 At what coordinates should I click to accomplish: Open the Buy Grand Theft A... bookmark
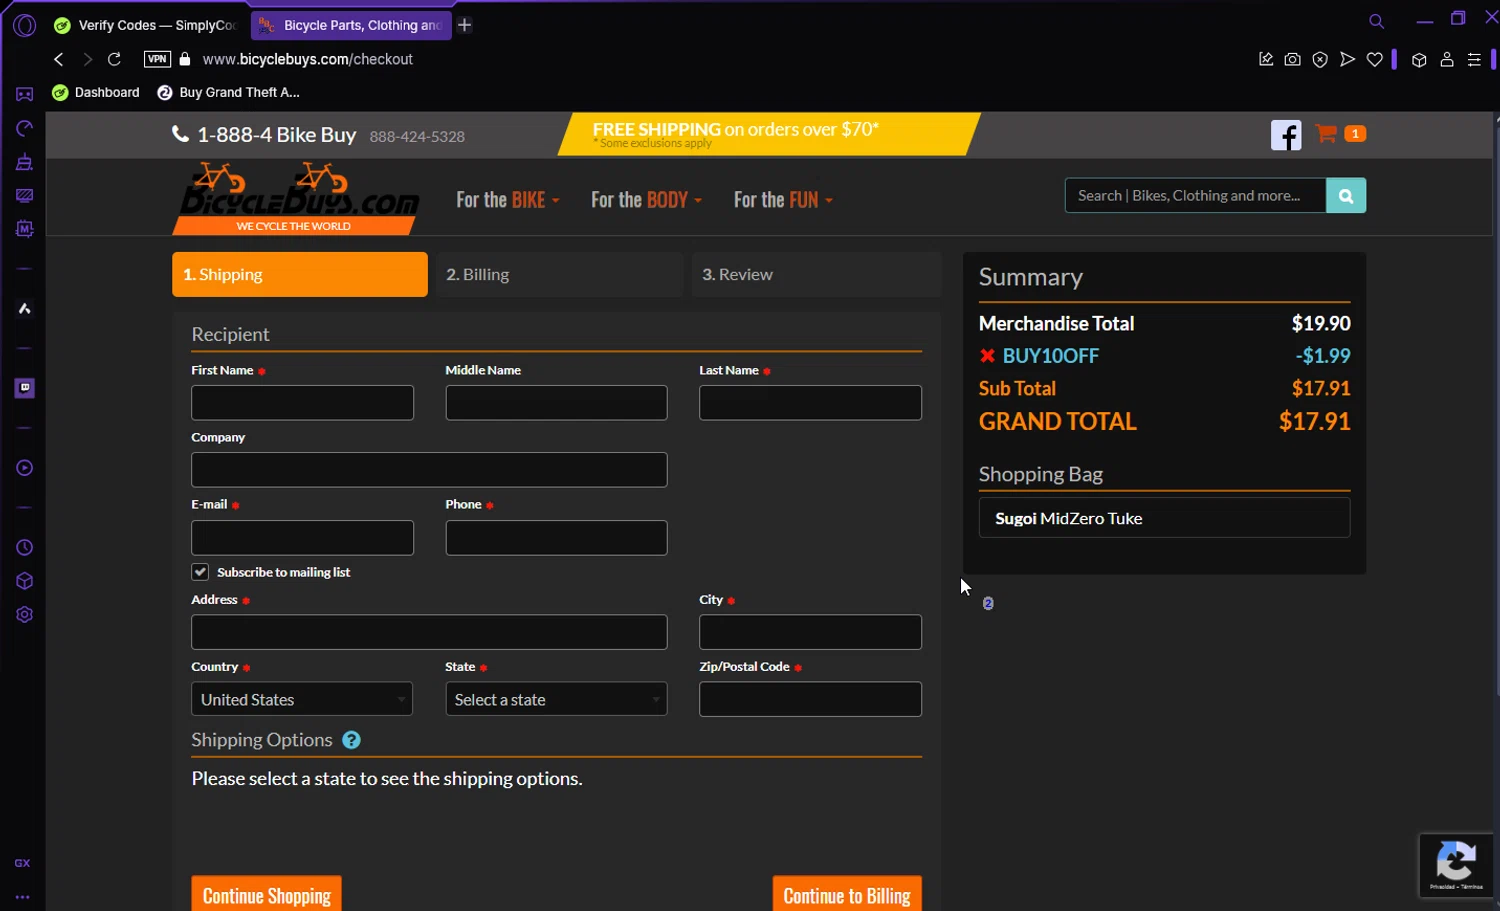(229, 92)
